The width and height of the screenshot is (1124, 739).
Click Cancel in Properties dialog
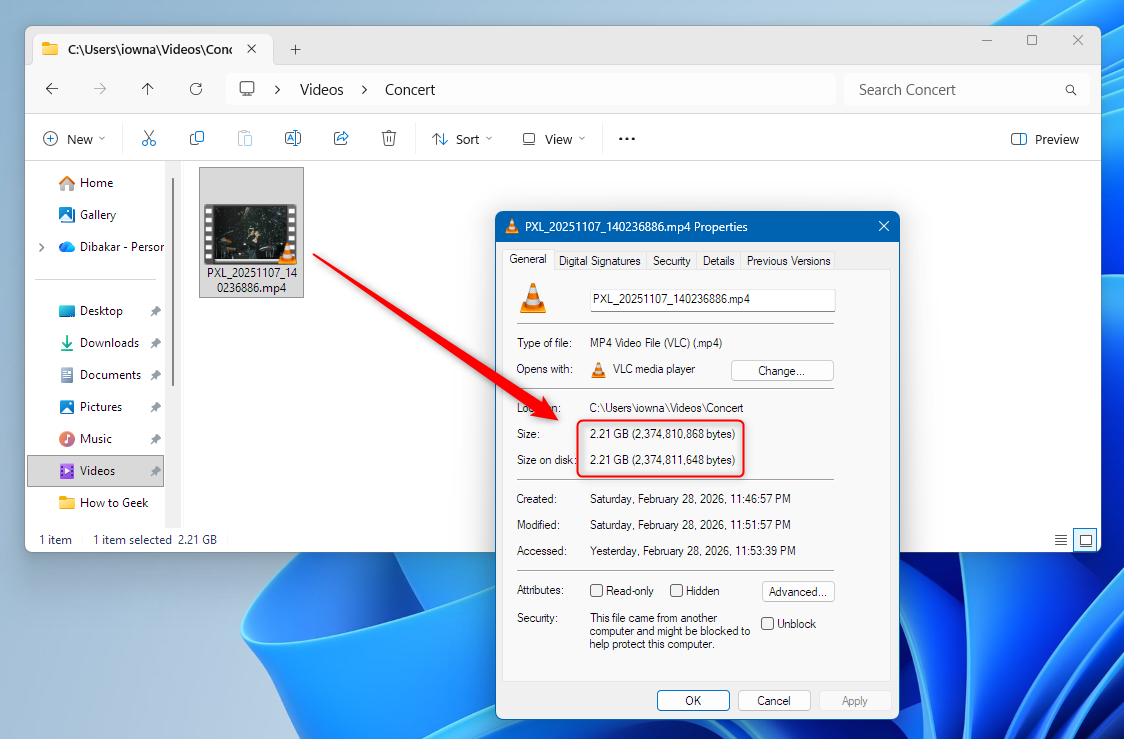tap(773, 700)
